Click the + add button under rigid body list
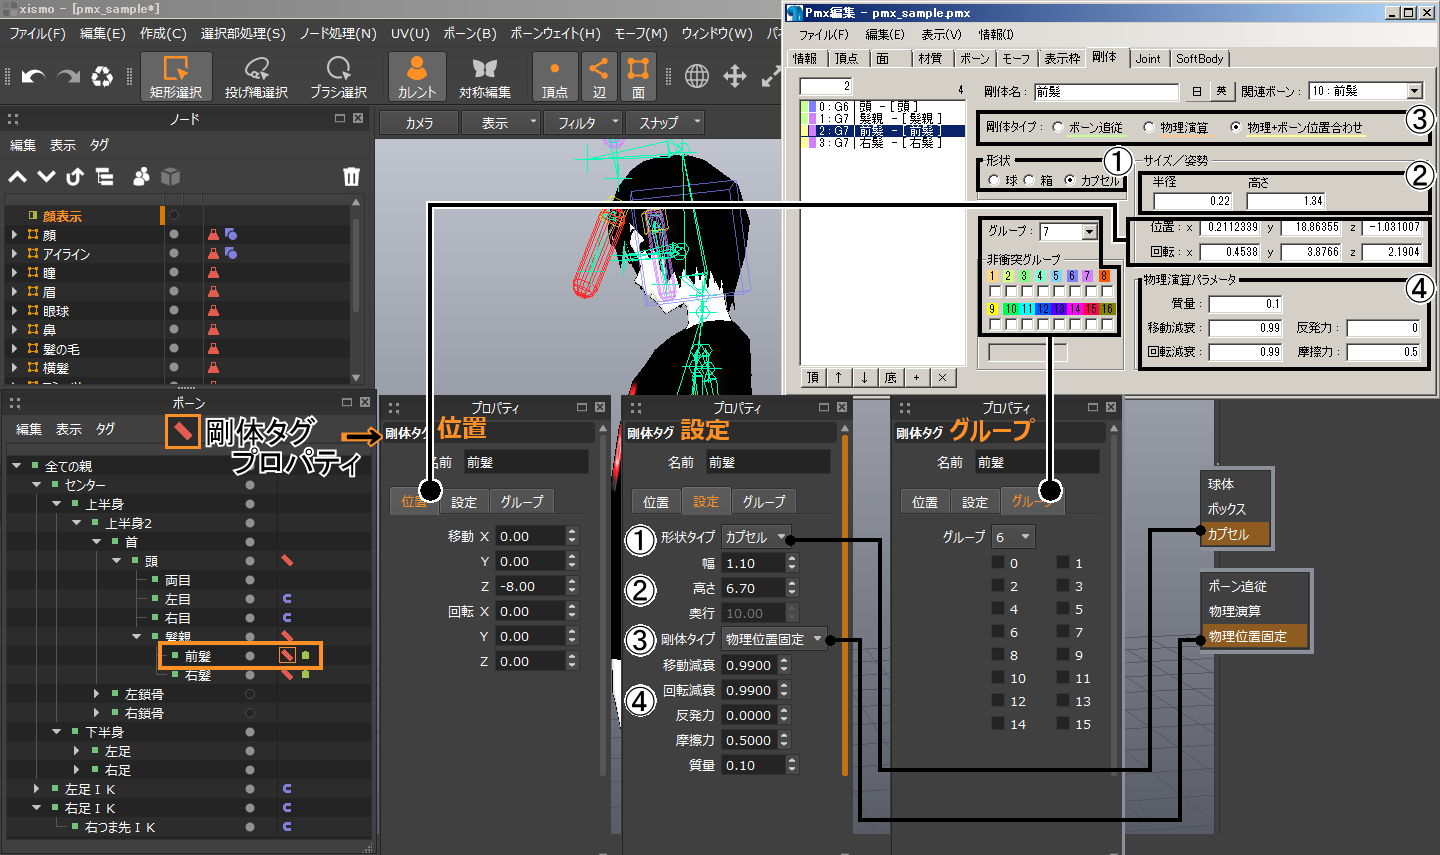The width and height of the screenshot is (1440, 855). click(x=916, y=377)
